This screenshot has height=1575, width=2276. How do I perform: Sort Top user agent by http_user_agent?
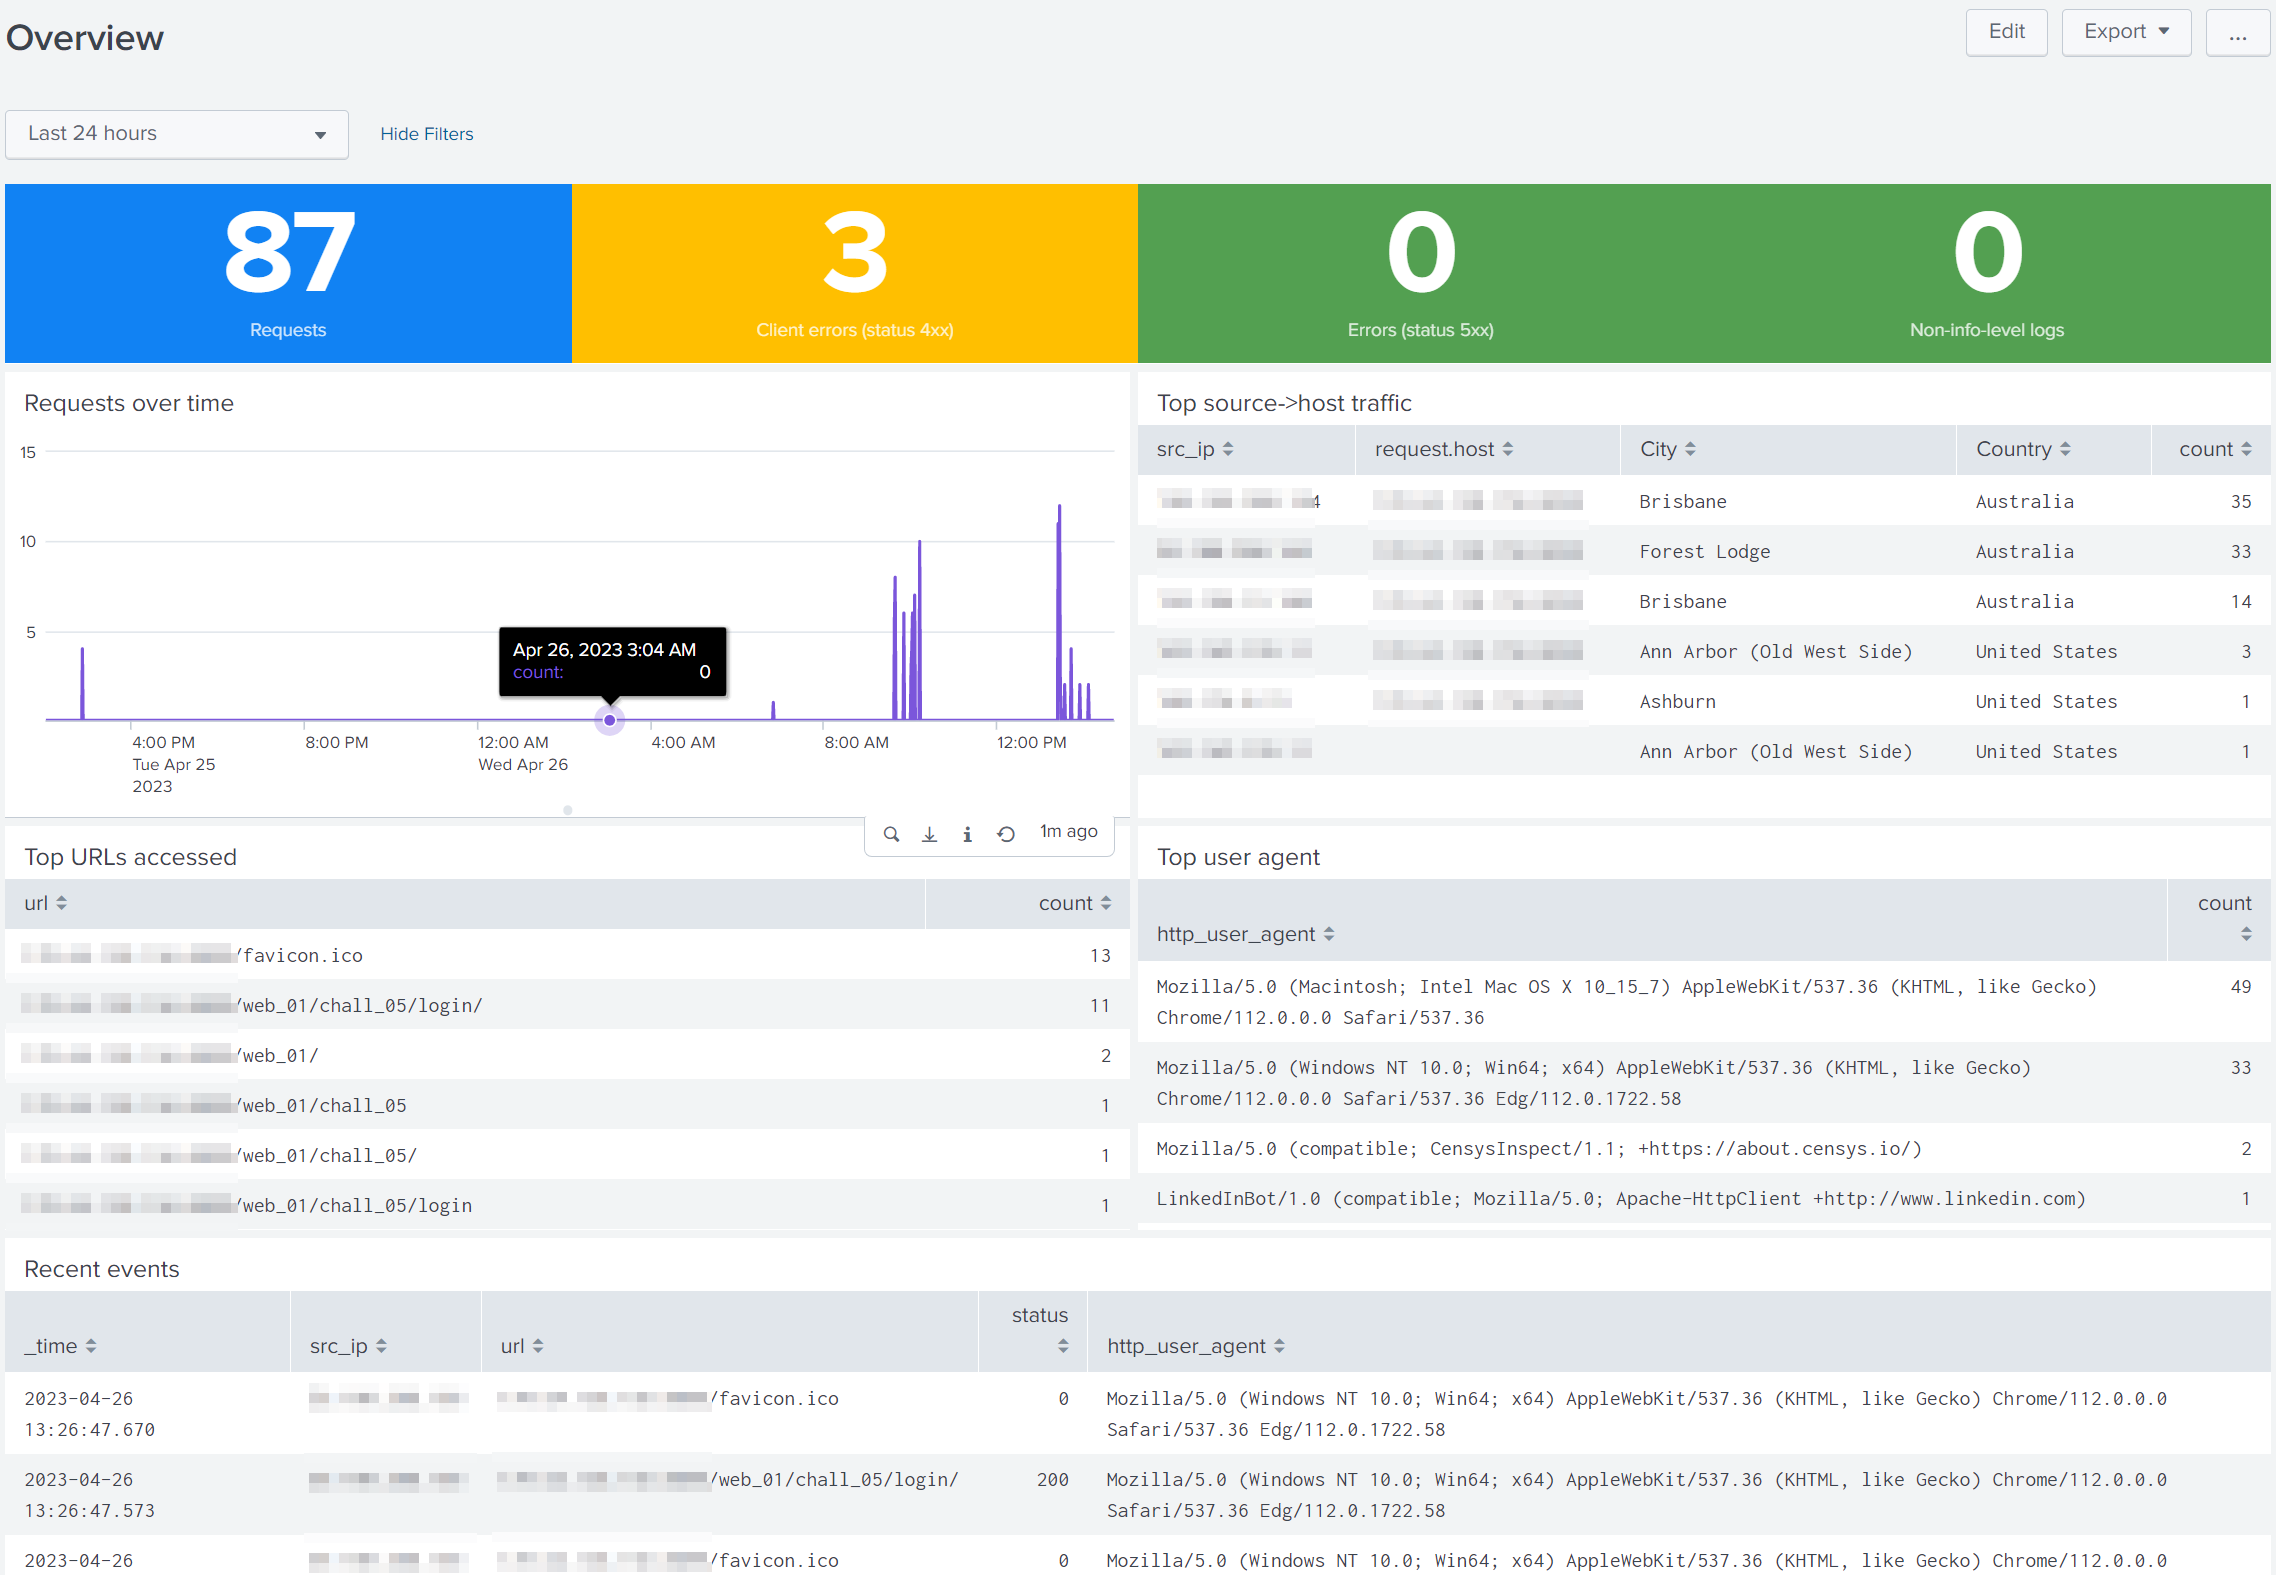(x=1245, y=934)
